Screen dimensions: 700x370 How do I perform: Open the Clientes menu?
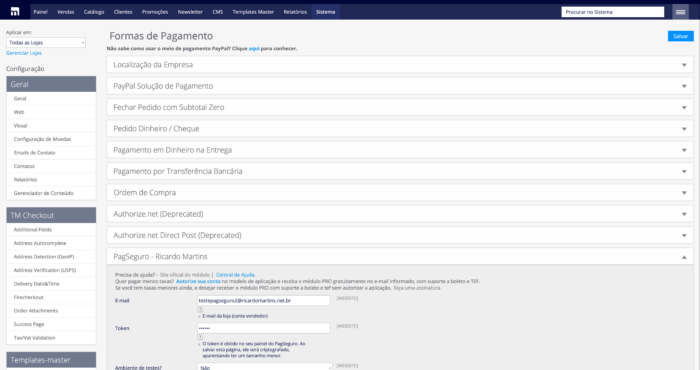click(123, 12)
